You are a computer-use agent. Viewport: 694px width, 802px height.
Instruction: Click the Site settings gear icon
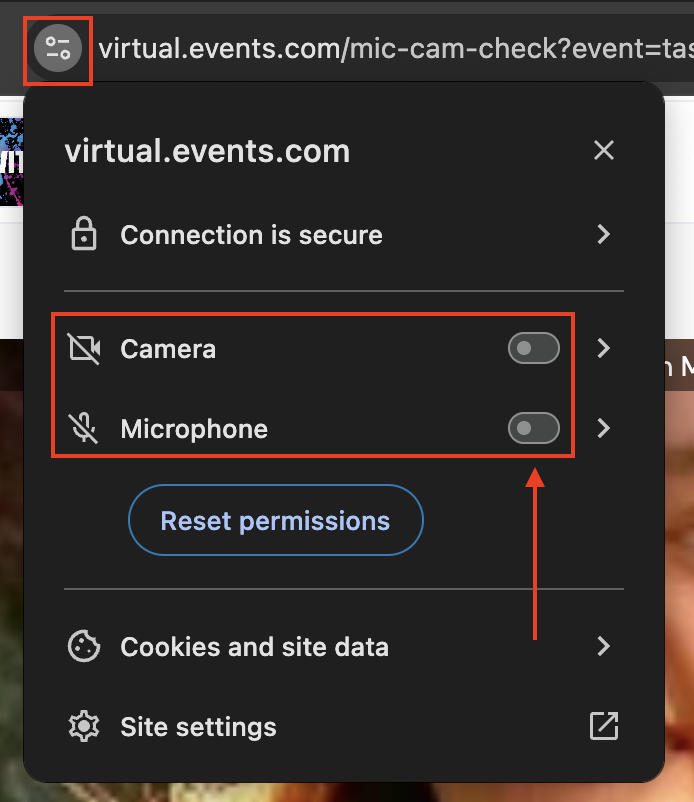(84, 727)
